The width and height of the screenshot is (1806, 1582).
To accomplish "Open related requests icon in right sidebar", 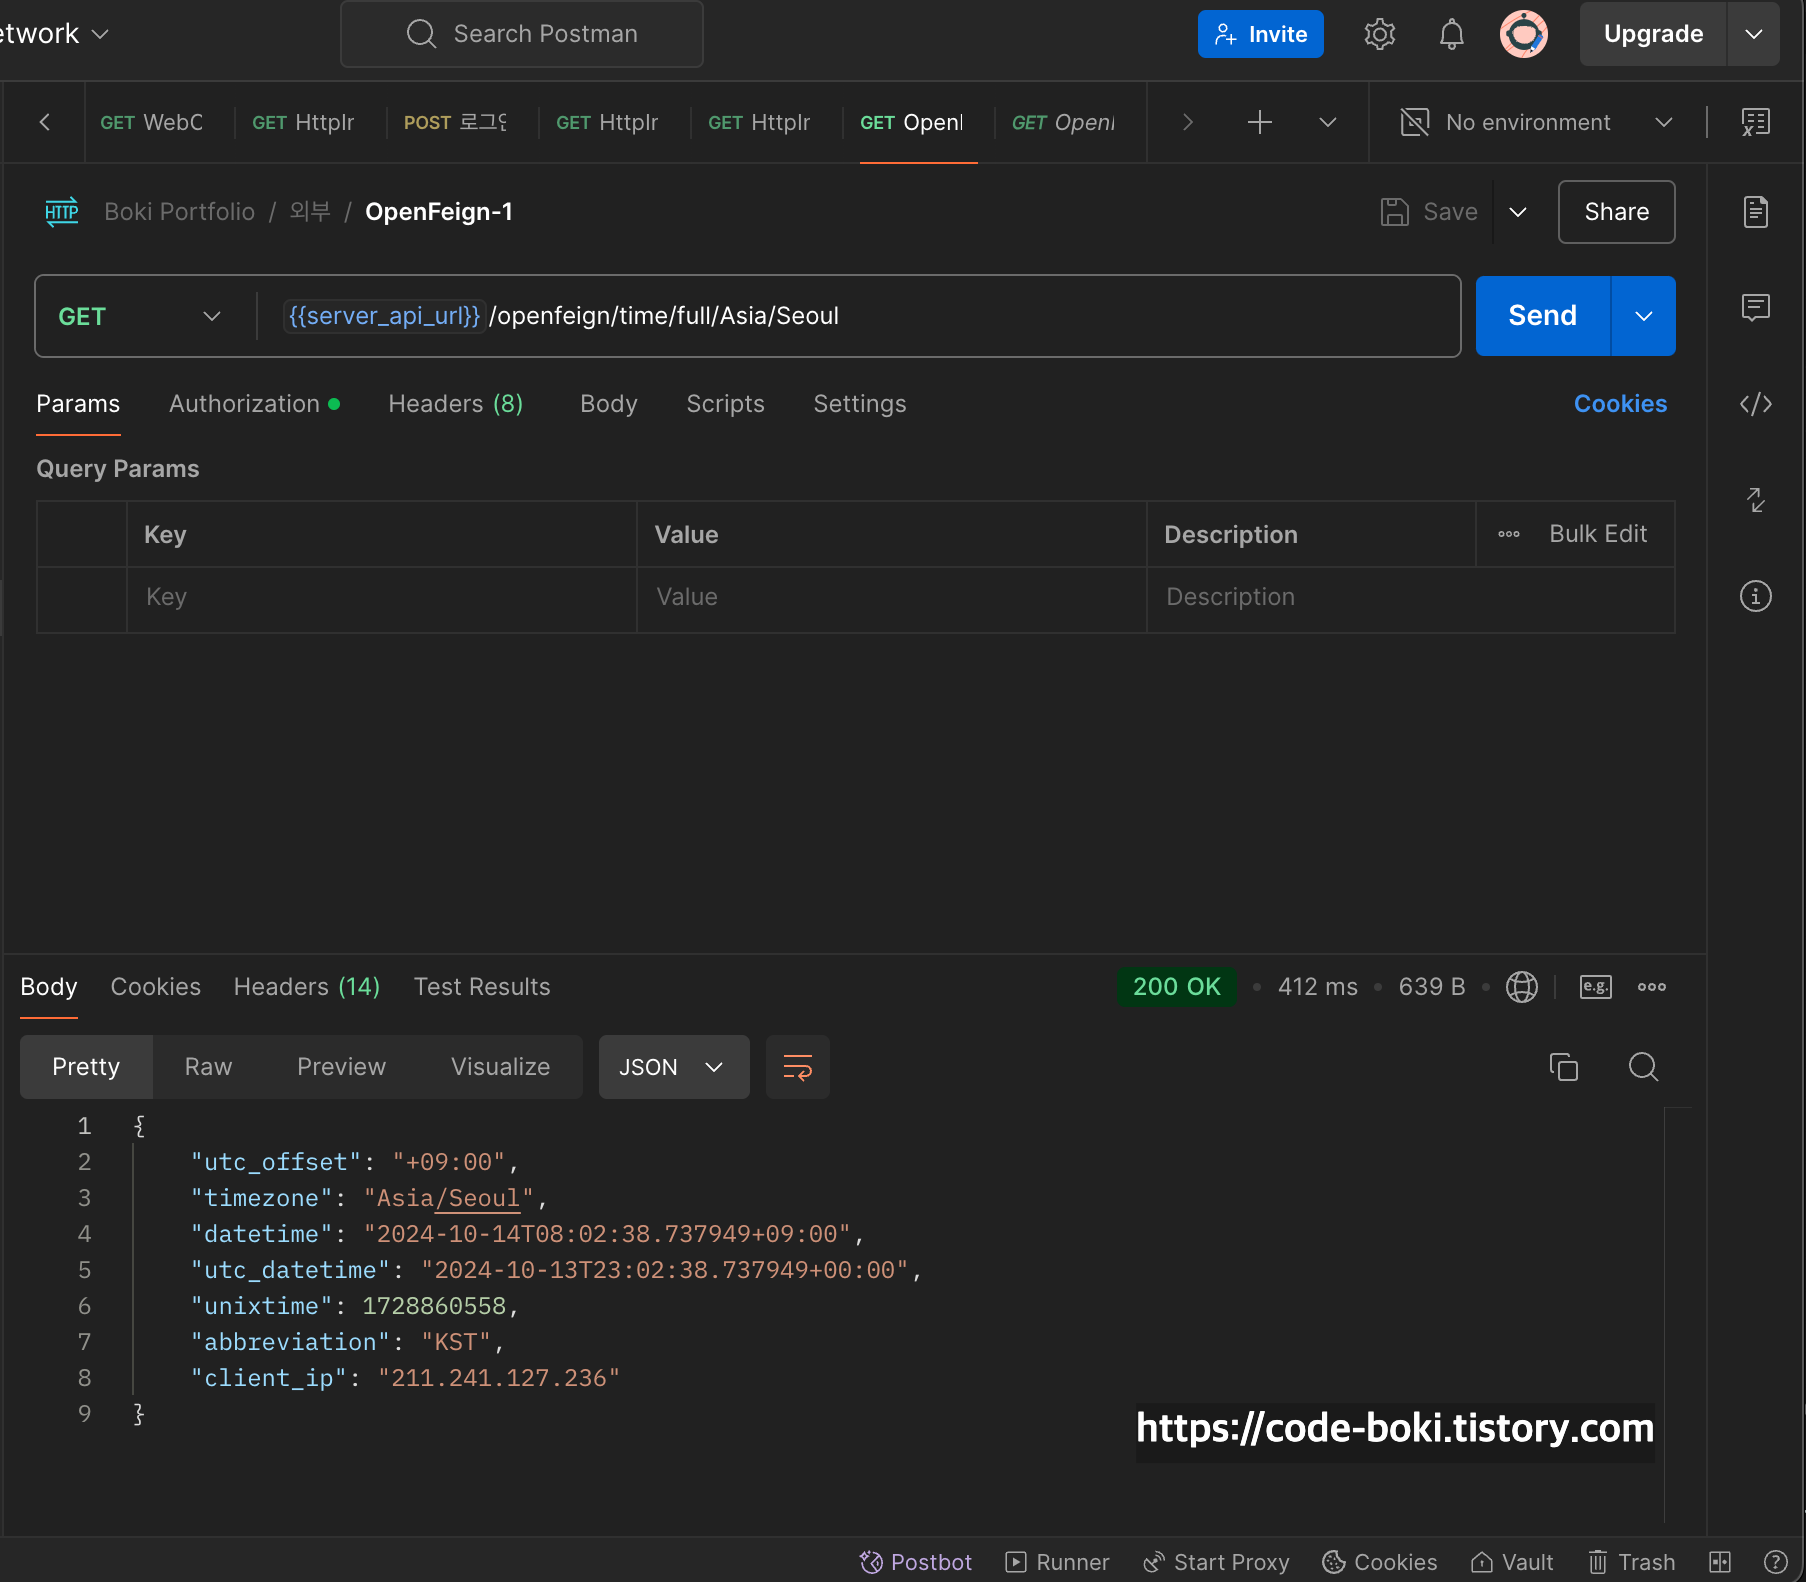I will pyautogui.click(x=1755, y=500).
